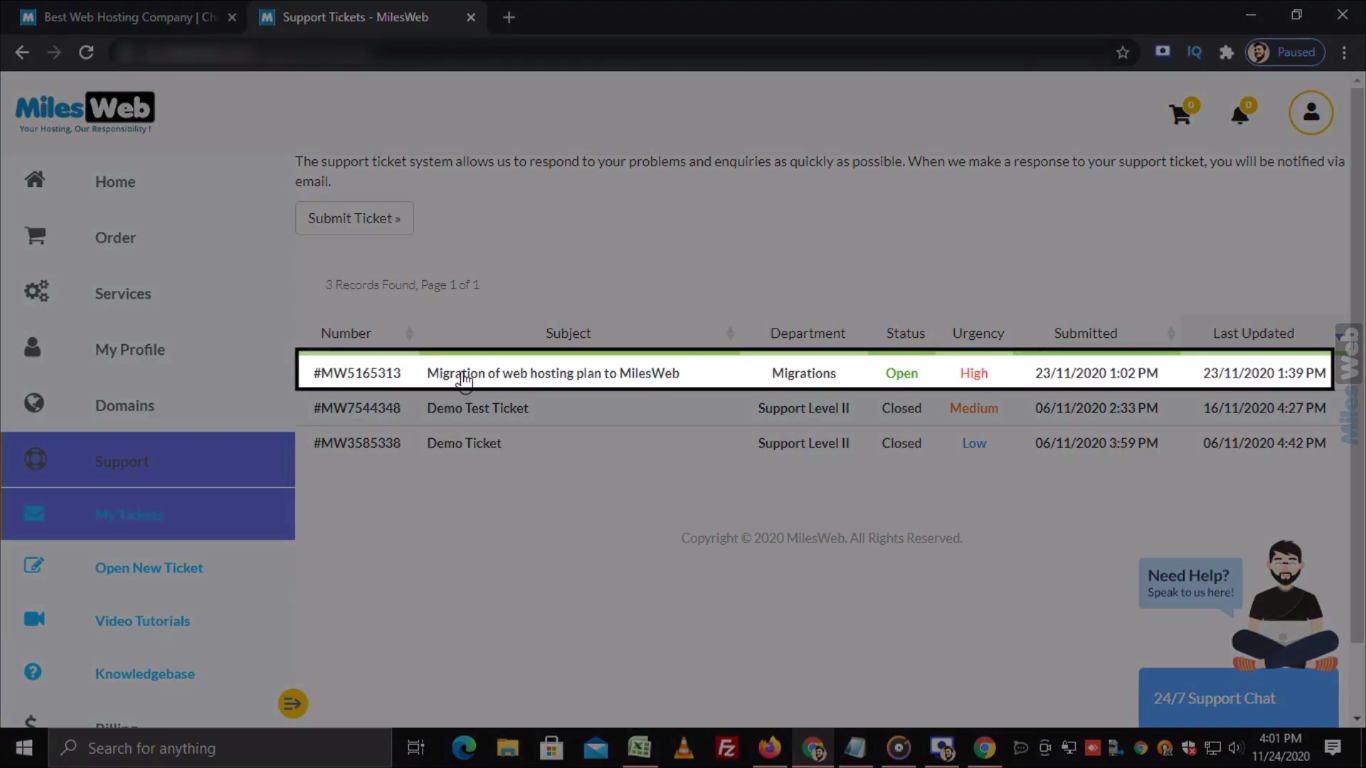Screen dimensions: 1366x768
Task: Click the globe icon beside Domains
Action: (x=34, y=403)
